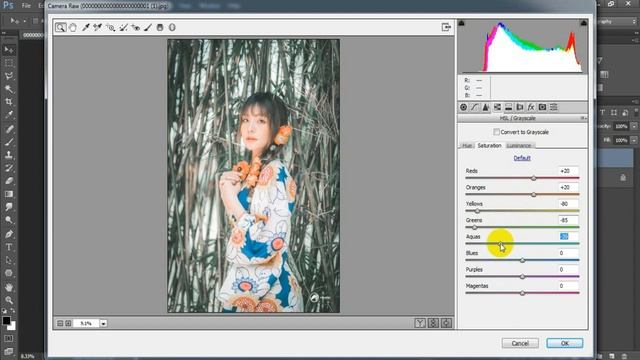Viewport: 640px width, 360px height.
Task: Click the Yellows saturation slider handle
Action: 477,211
